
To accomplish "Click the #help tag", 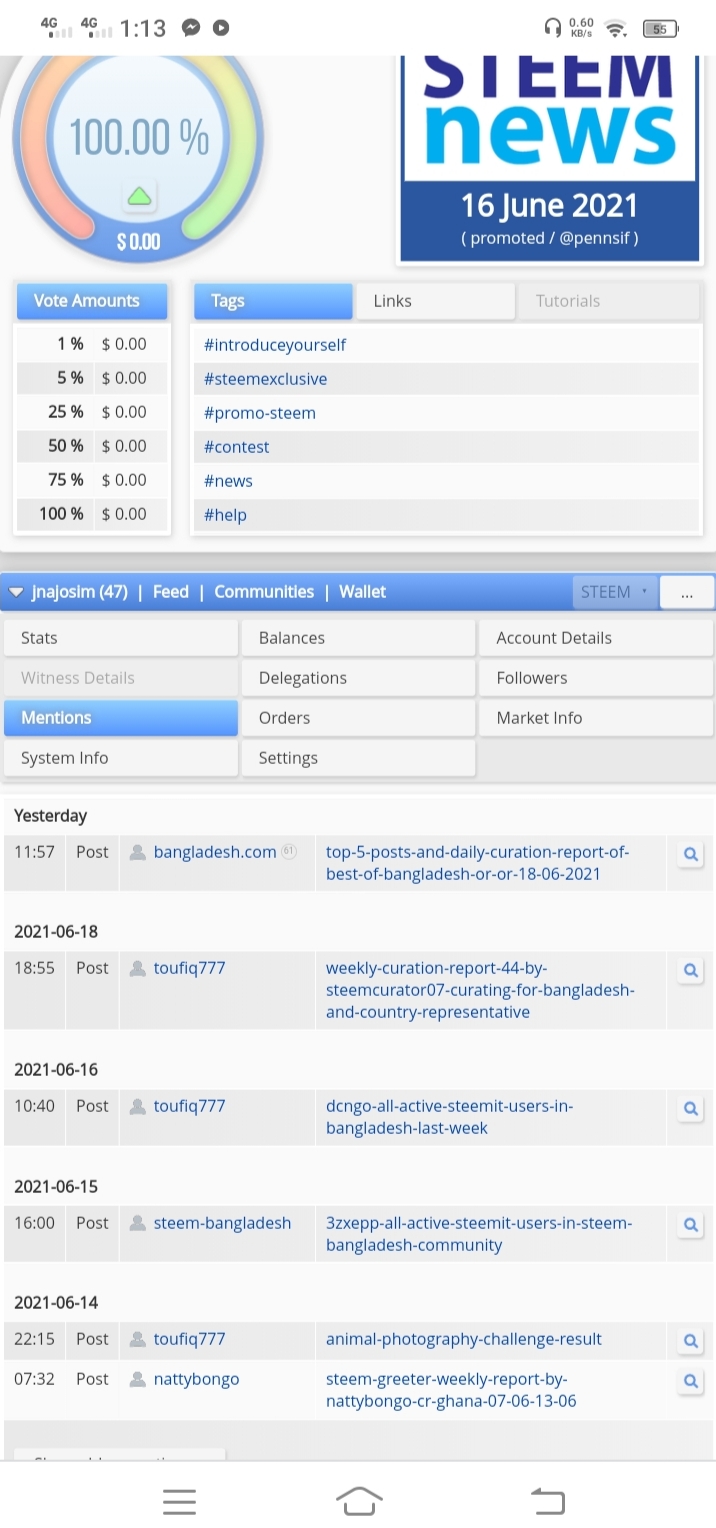I will click(225, 515).
